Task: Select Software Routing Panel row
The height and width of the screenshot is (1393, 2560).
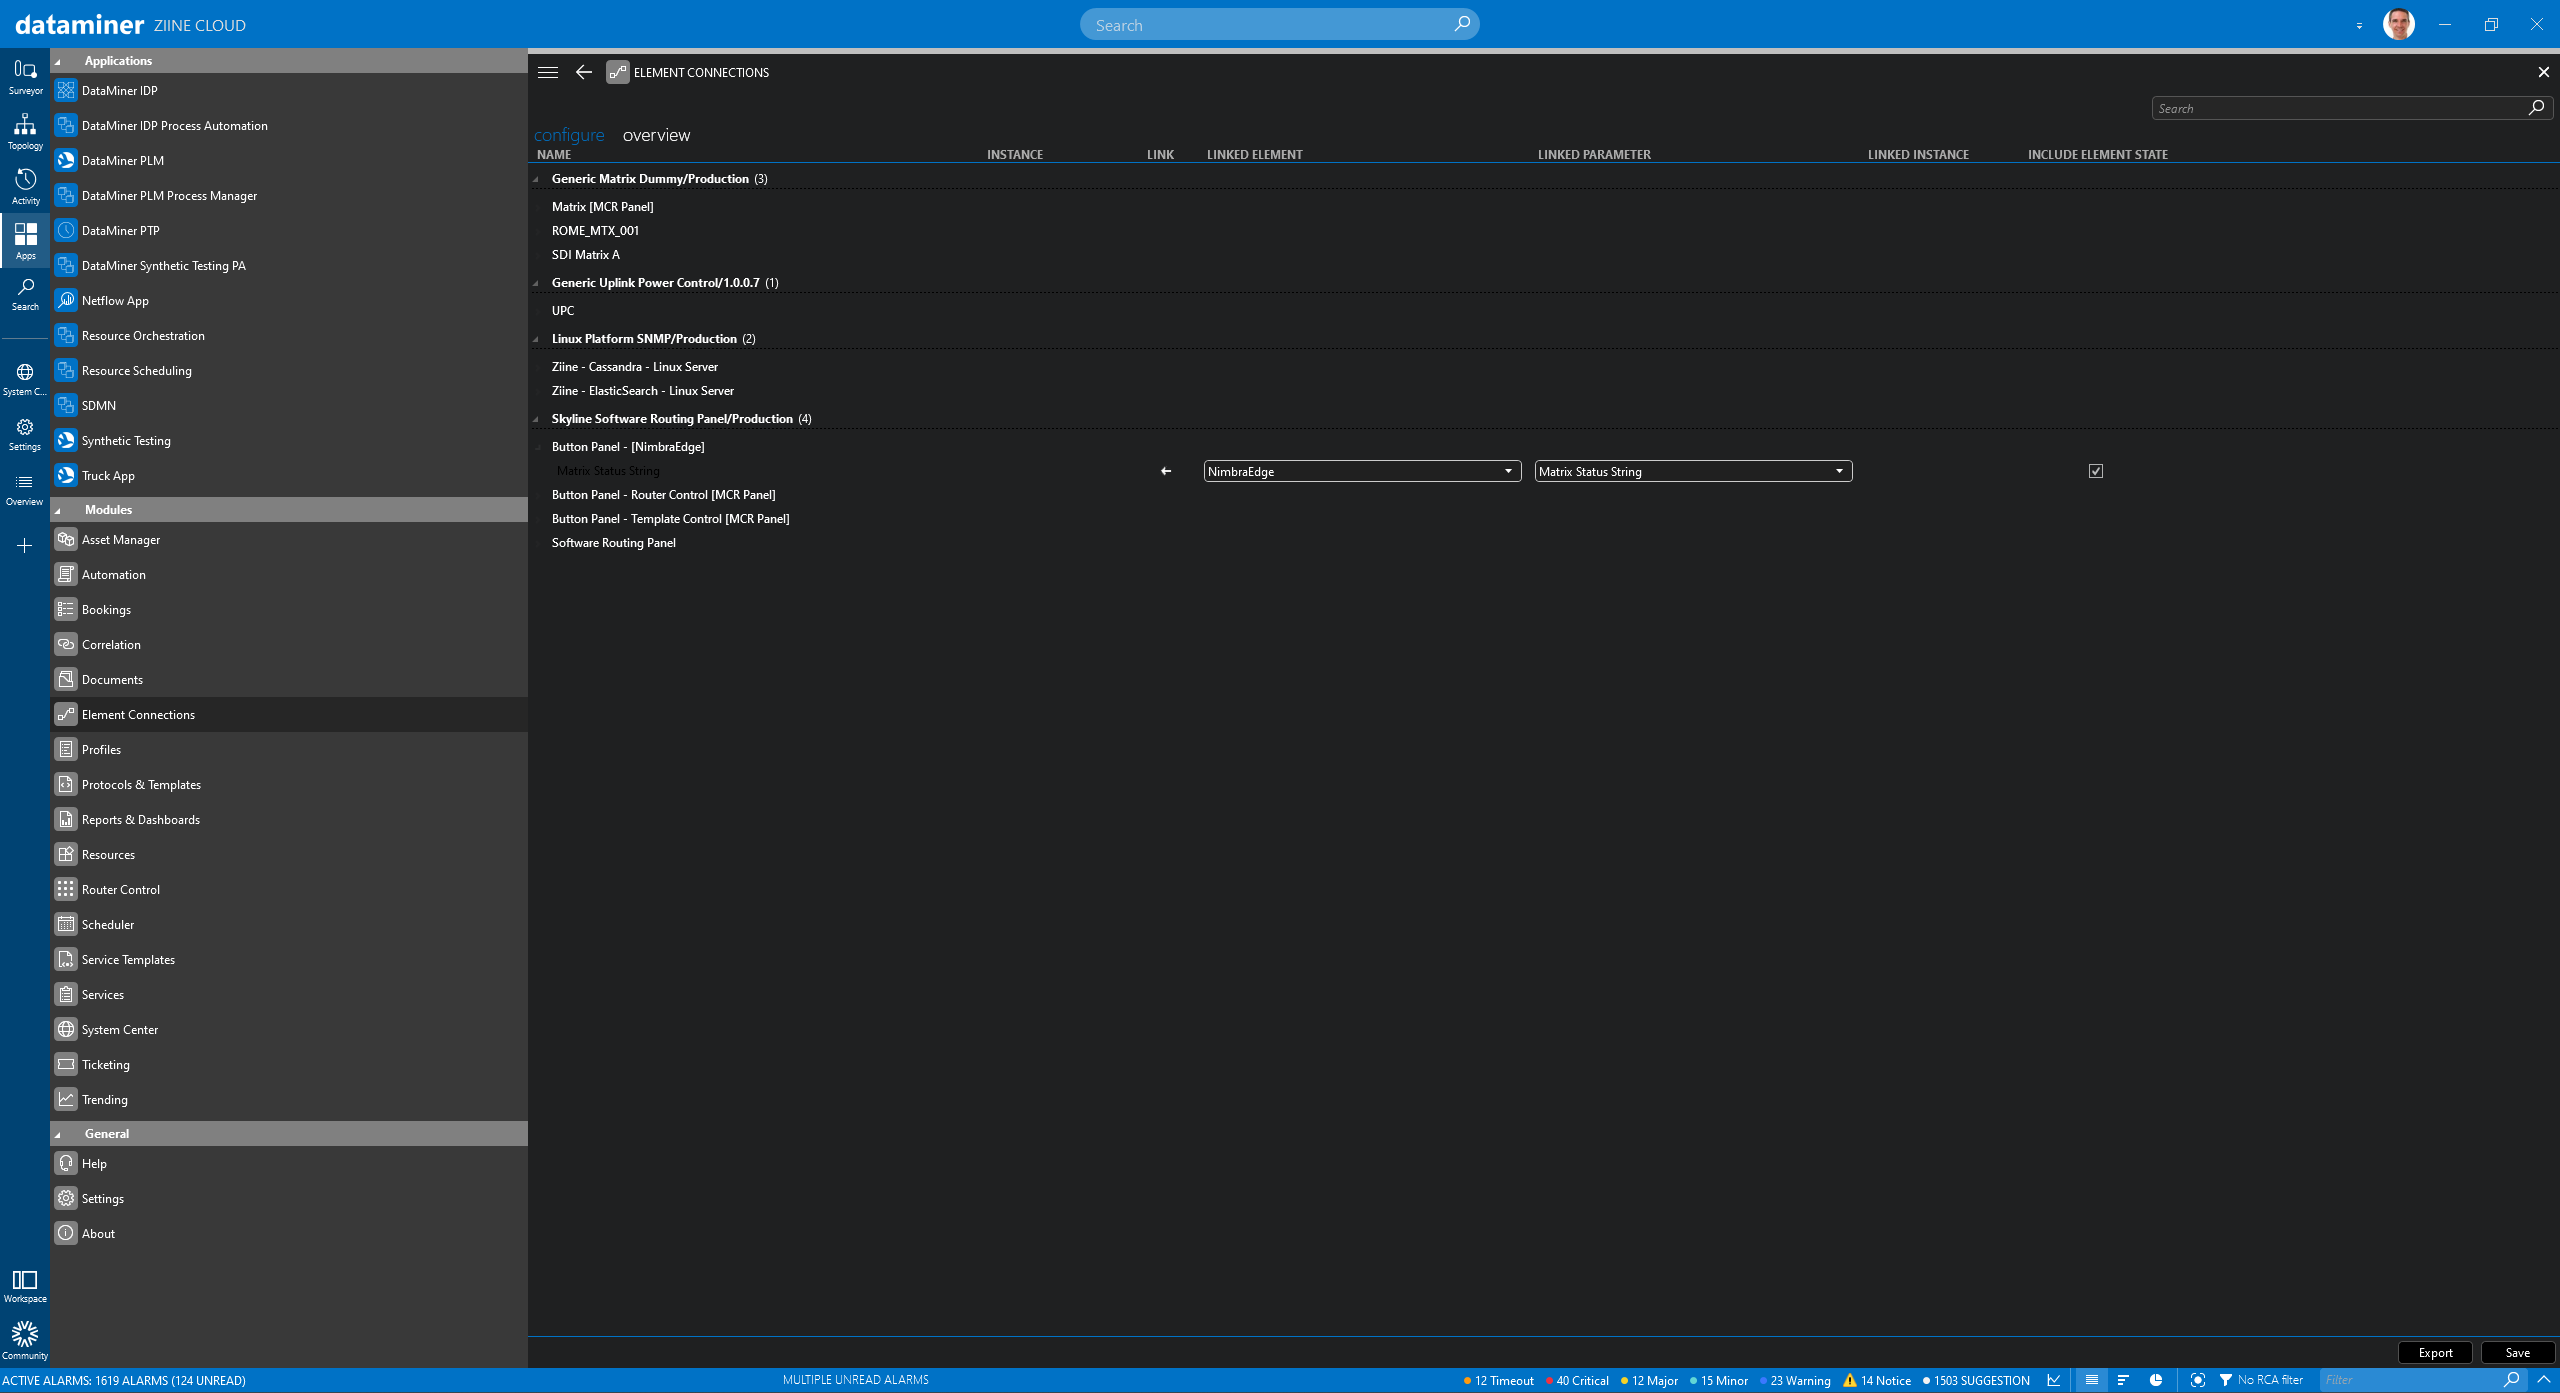Action: pyautogui.click(x=614, y=542)
